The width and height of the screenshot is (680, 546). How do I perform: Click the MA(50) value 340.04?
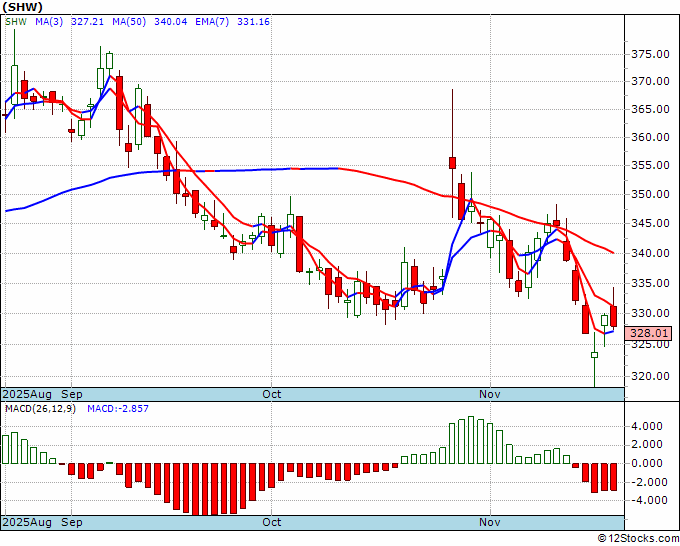click(x=170, y=22)
